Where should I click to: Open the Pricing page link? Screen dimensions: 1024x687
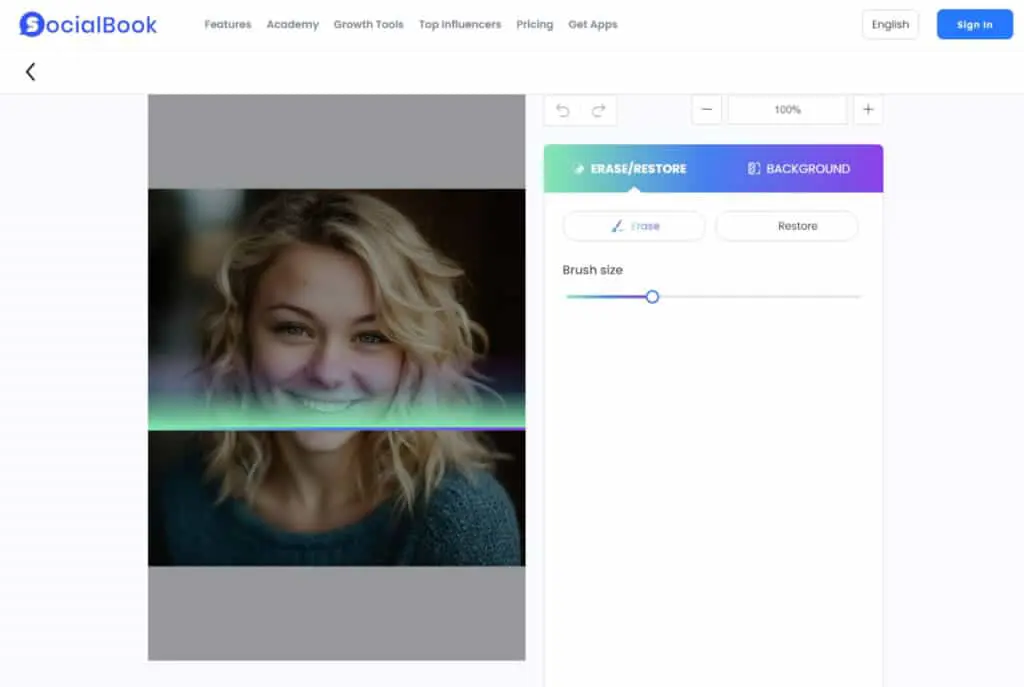click(534, 24)
